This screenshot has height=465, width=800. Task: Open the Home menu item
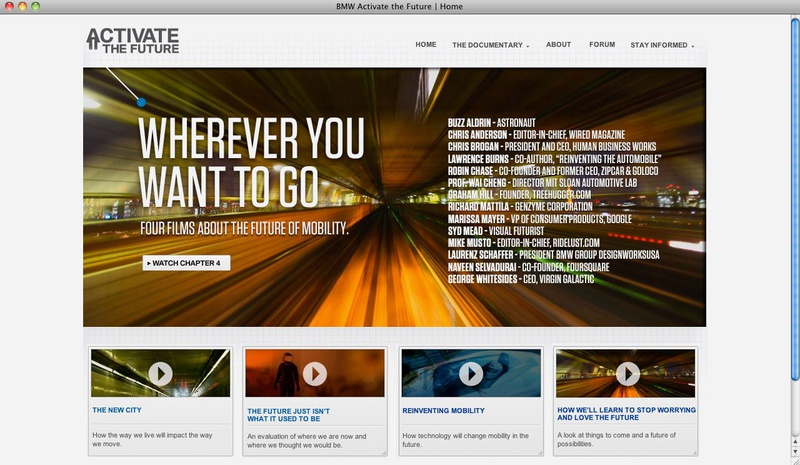point(426,44)
